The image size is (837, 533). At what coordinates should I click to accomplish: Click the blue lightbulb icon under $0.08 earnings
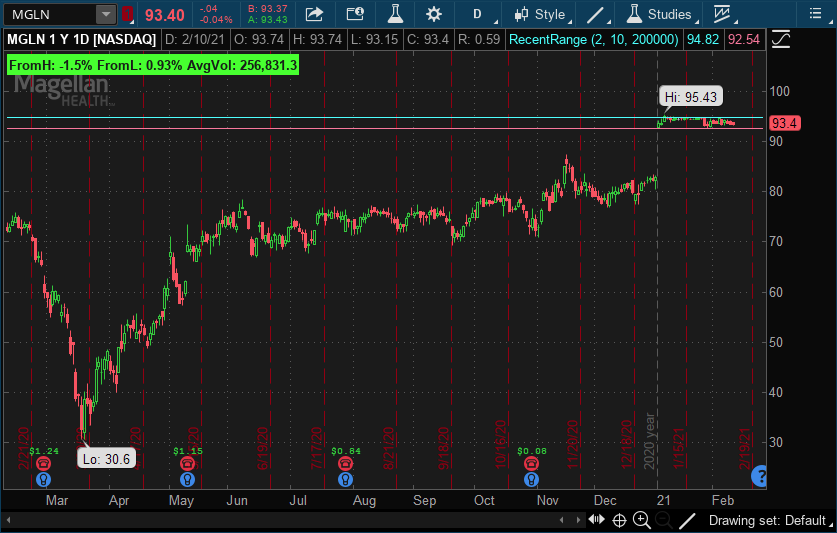click(531, 480)
